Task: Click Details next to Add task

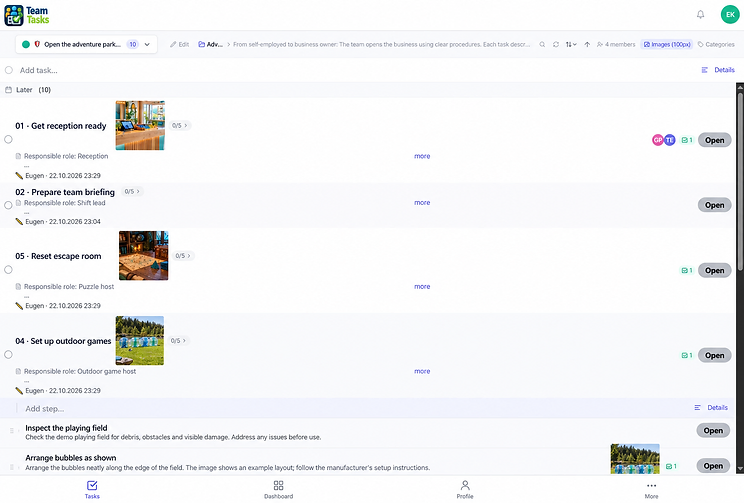Action: click(718, 70)
